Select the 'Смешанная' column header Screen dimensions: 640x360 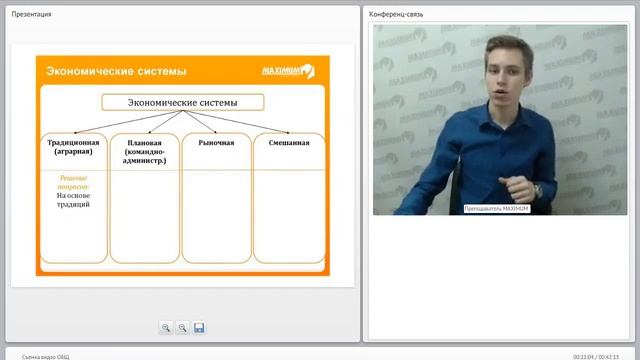(289, 143)
